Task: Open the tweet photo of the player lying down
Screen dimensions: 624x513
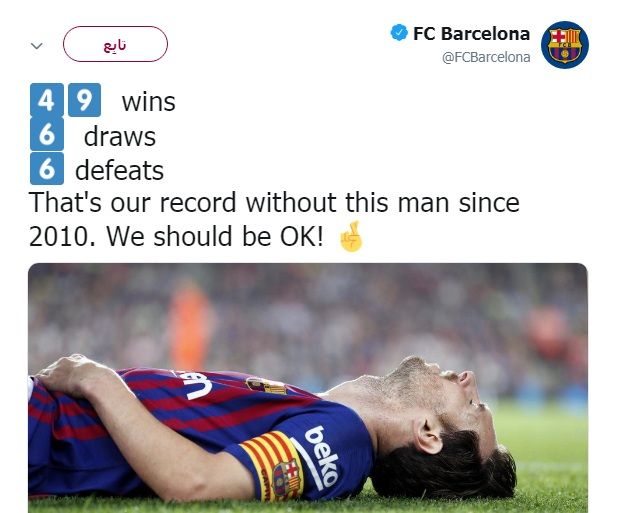Action: coord(308,388)
